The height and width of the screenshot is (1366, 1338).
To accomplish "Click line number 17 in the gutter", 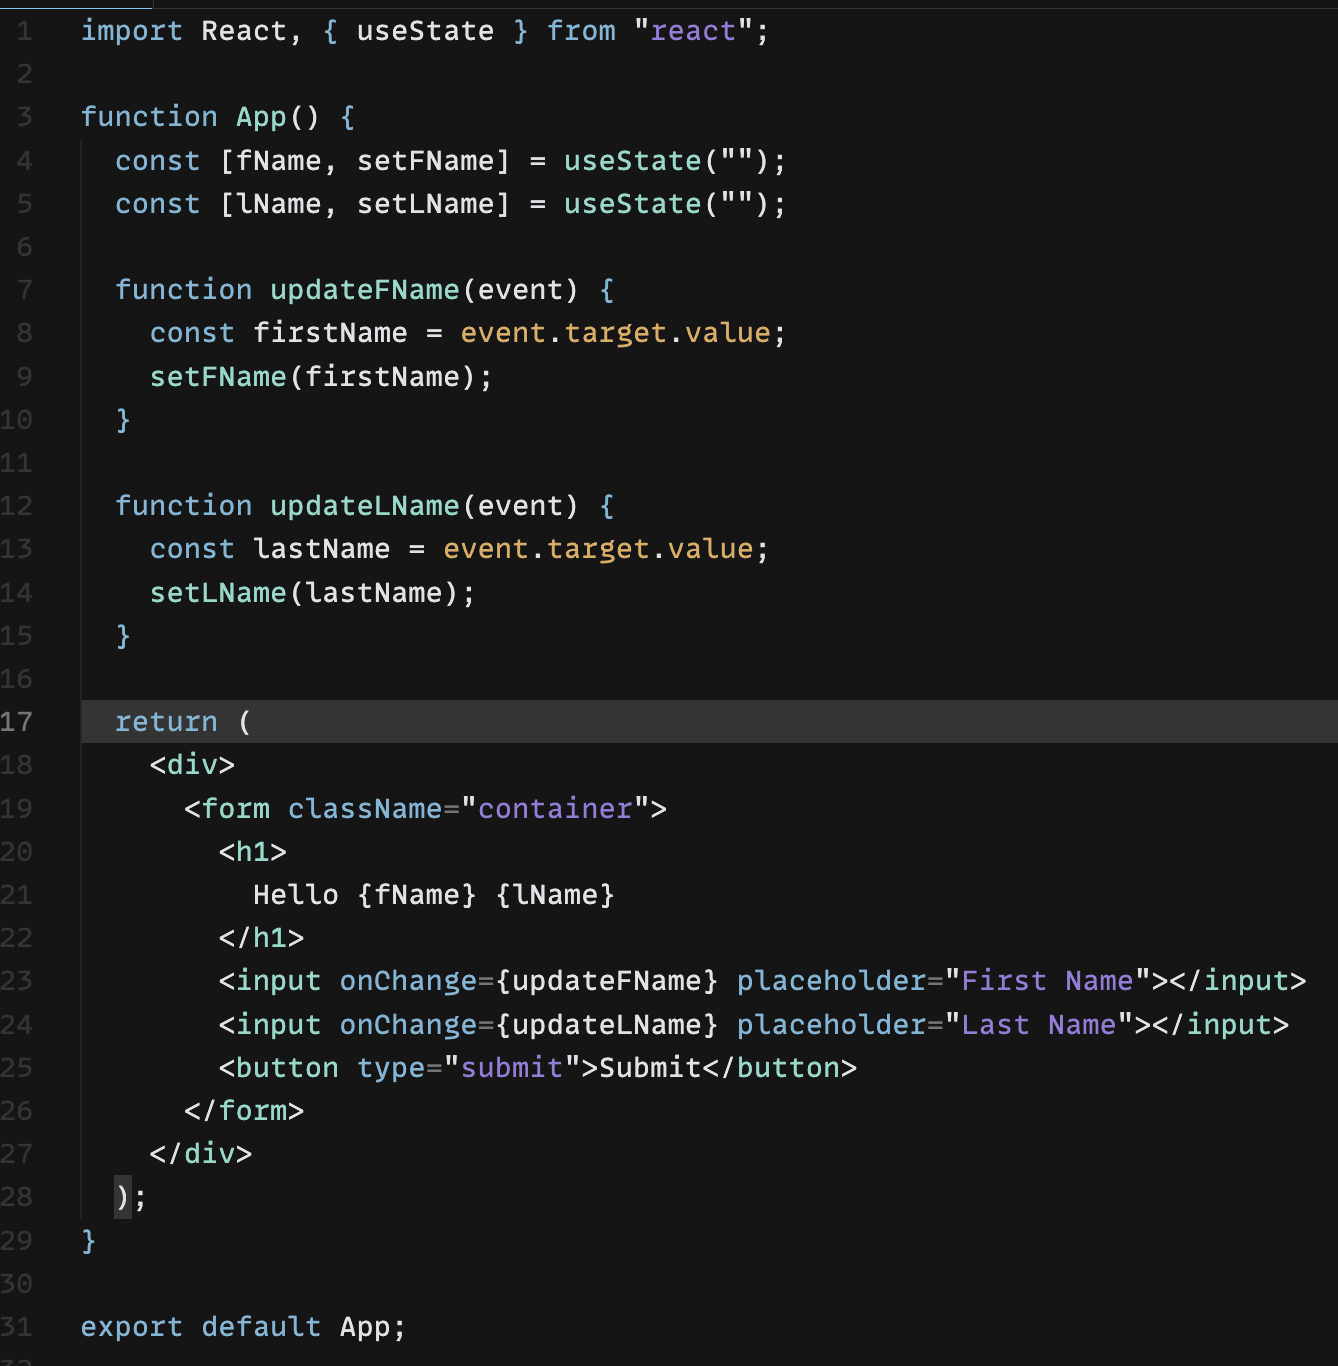I will tap(17, 722).
